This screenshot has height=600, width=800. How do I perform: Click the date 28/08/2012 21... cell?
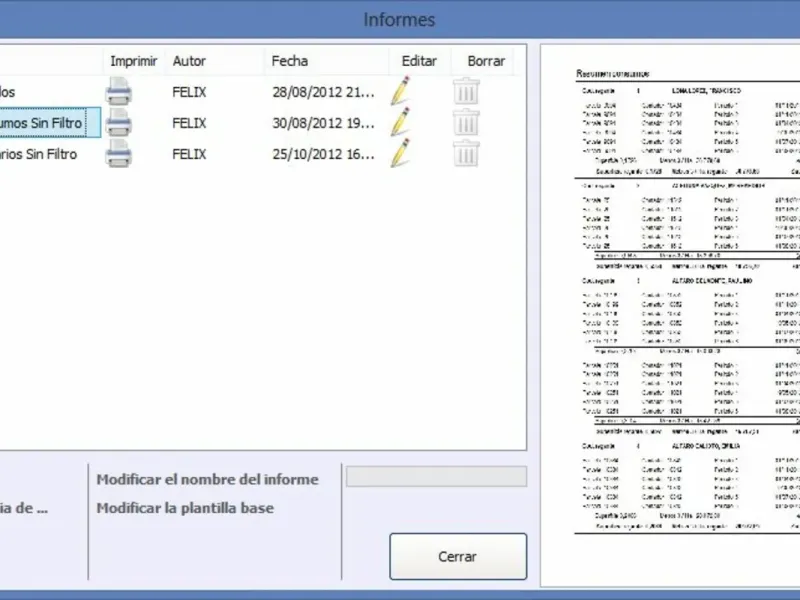click(323, 92)
